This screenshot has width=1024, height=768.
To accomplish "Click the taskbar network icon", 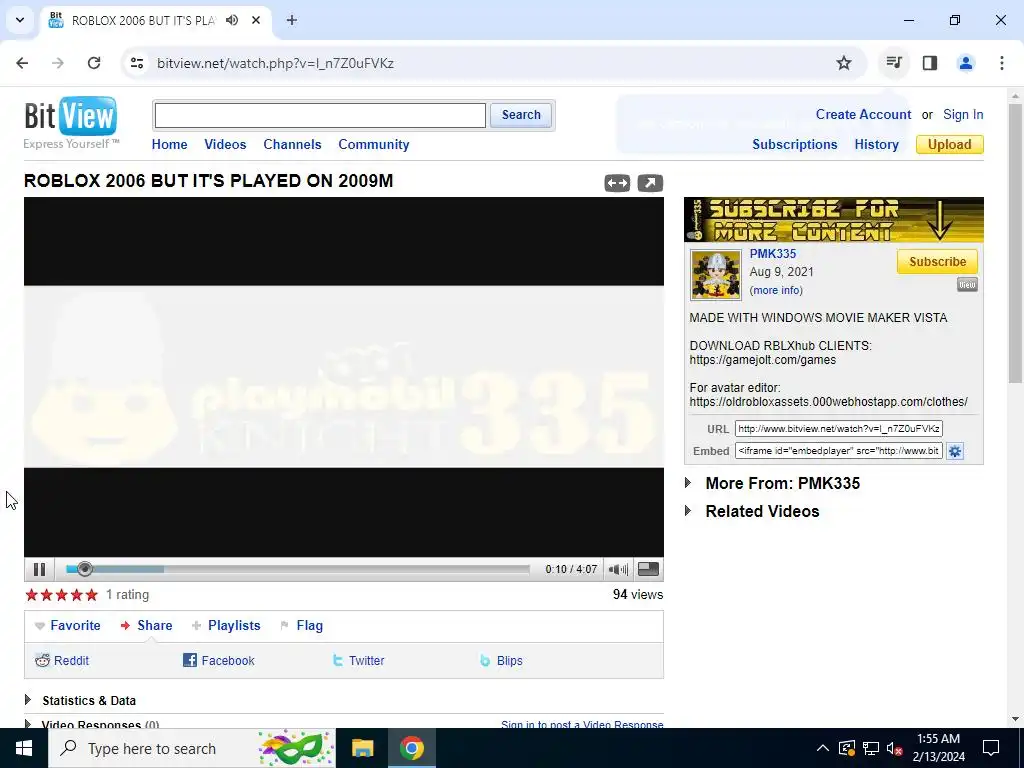I will click(871, 748).
